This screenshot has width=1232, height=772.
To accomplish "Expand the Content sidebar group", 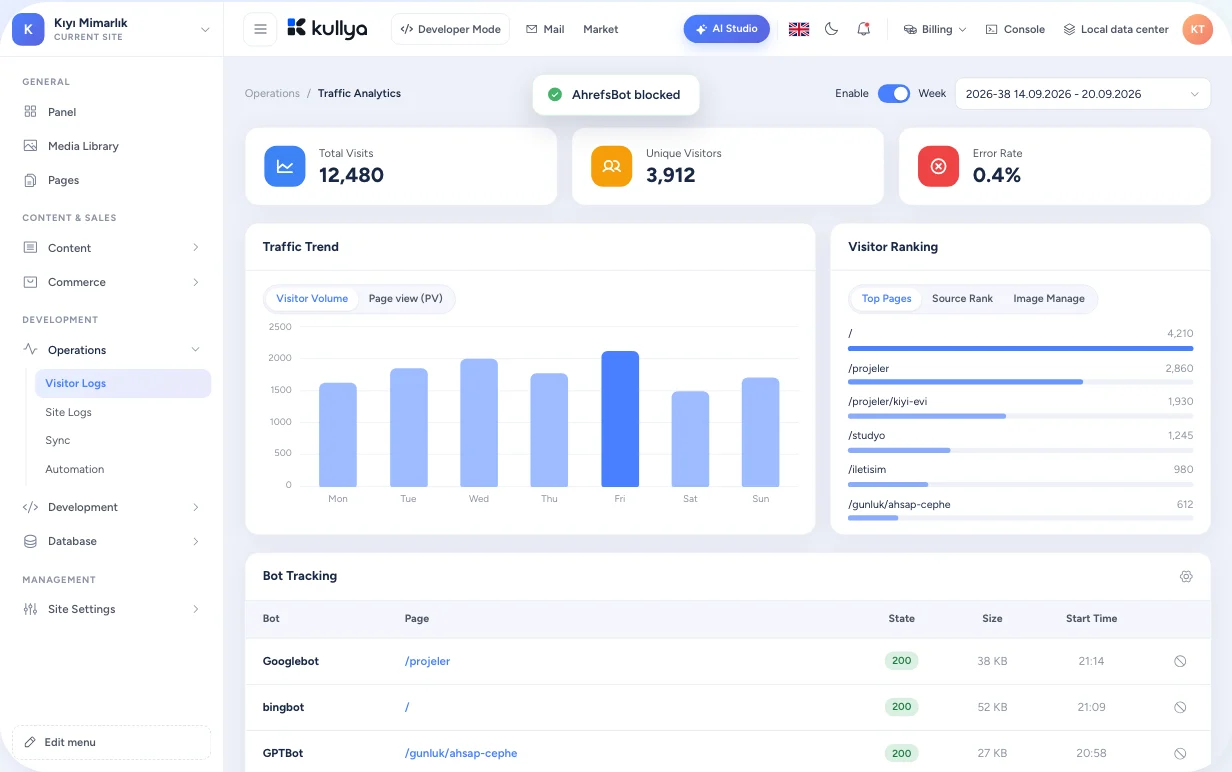I will (111, 248).
